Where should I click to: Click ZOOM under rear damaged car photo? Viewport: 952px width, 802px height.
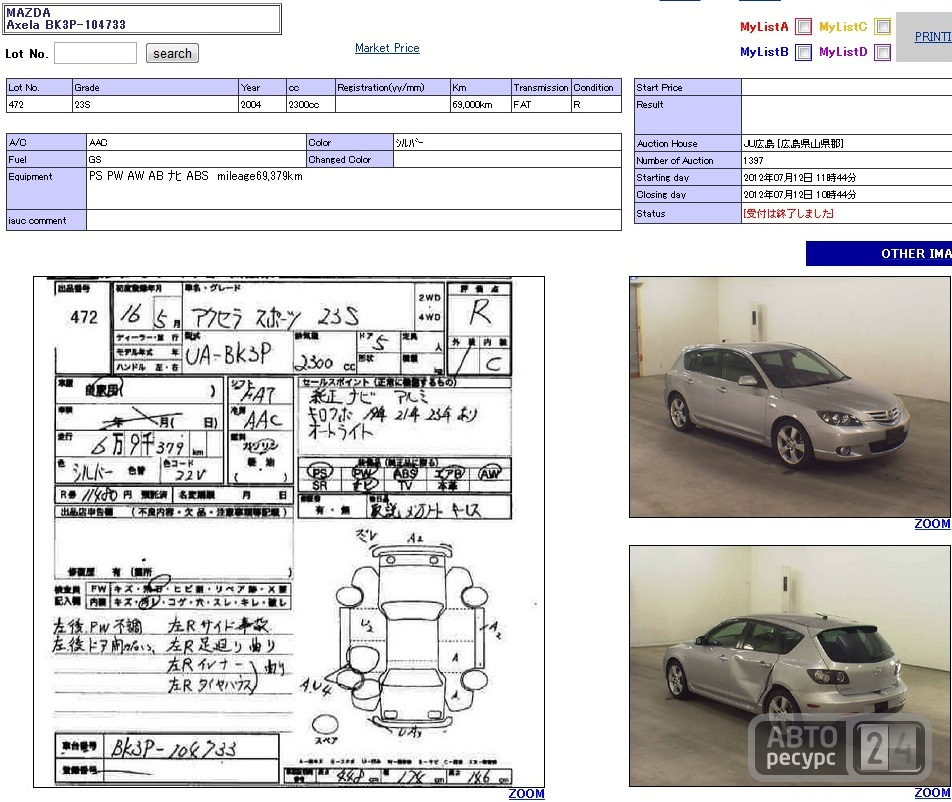[932, 793]
